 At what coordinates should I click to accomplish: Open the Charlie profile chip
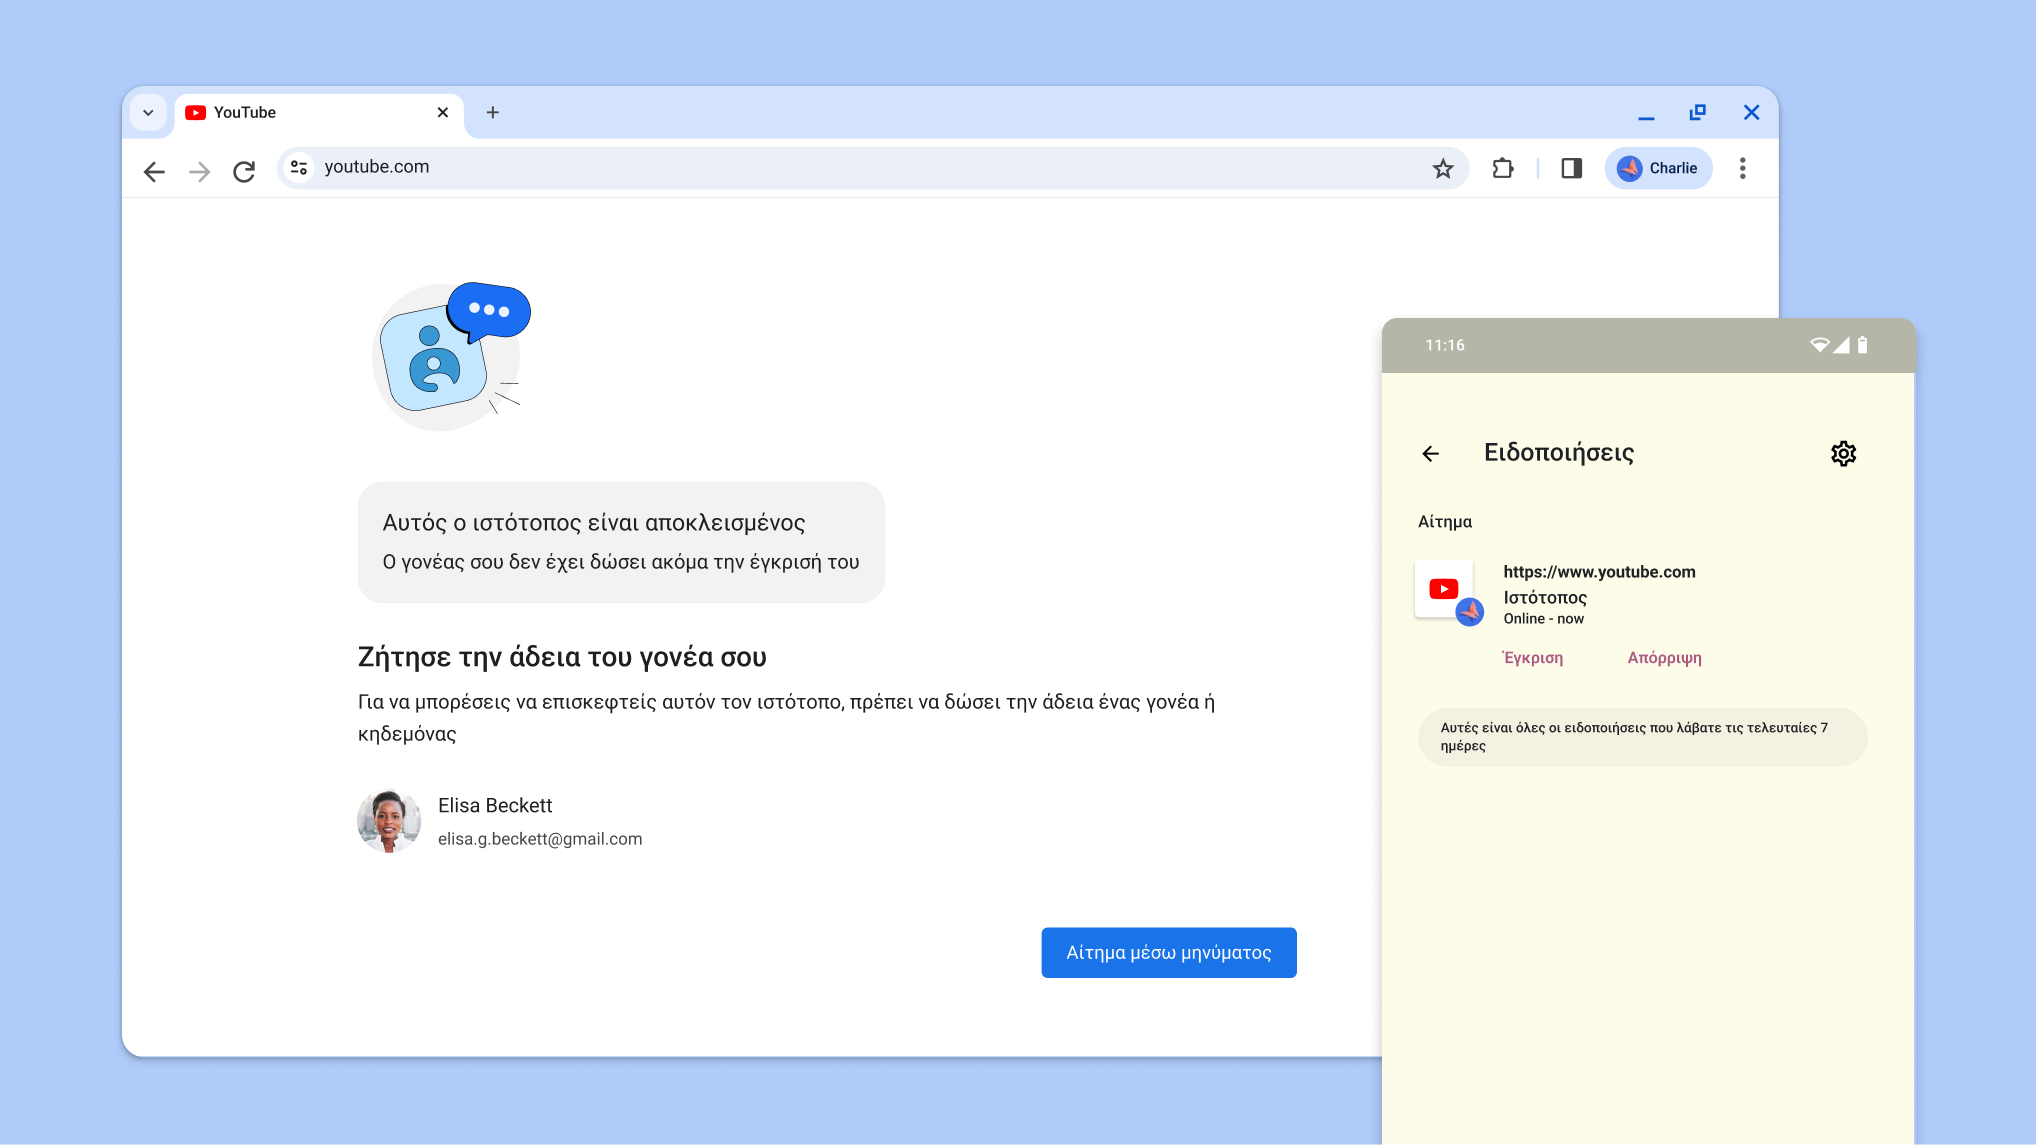click(1658, 168)
